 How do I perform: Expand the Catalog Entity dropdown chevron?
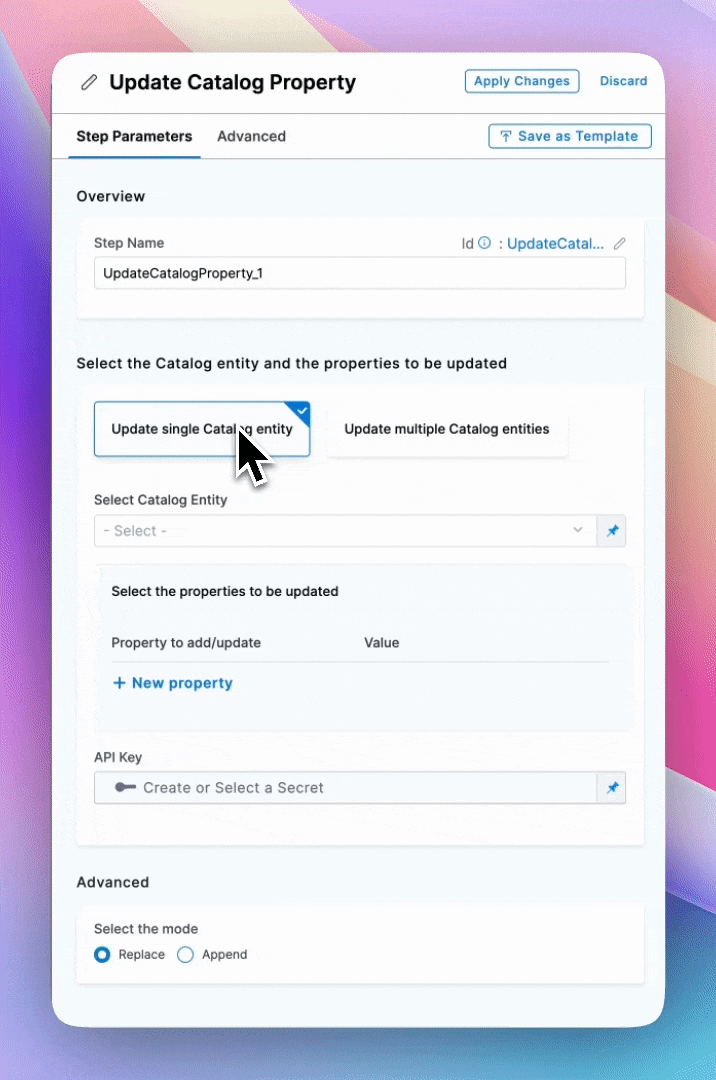(578, 531)
